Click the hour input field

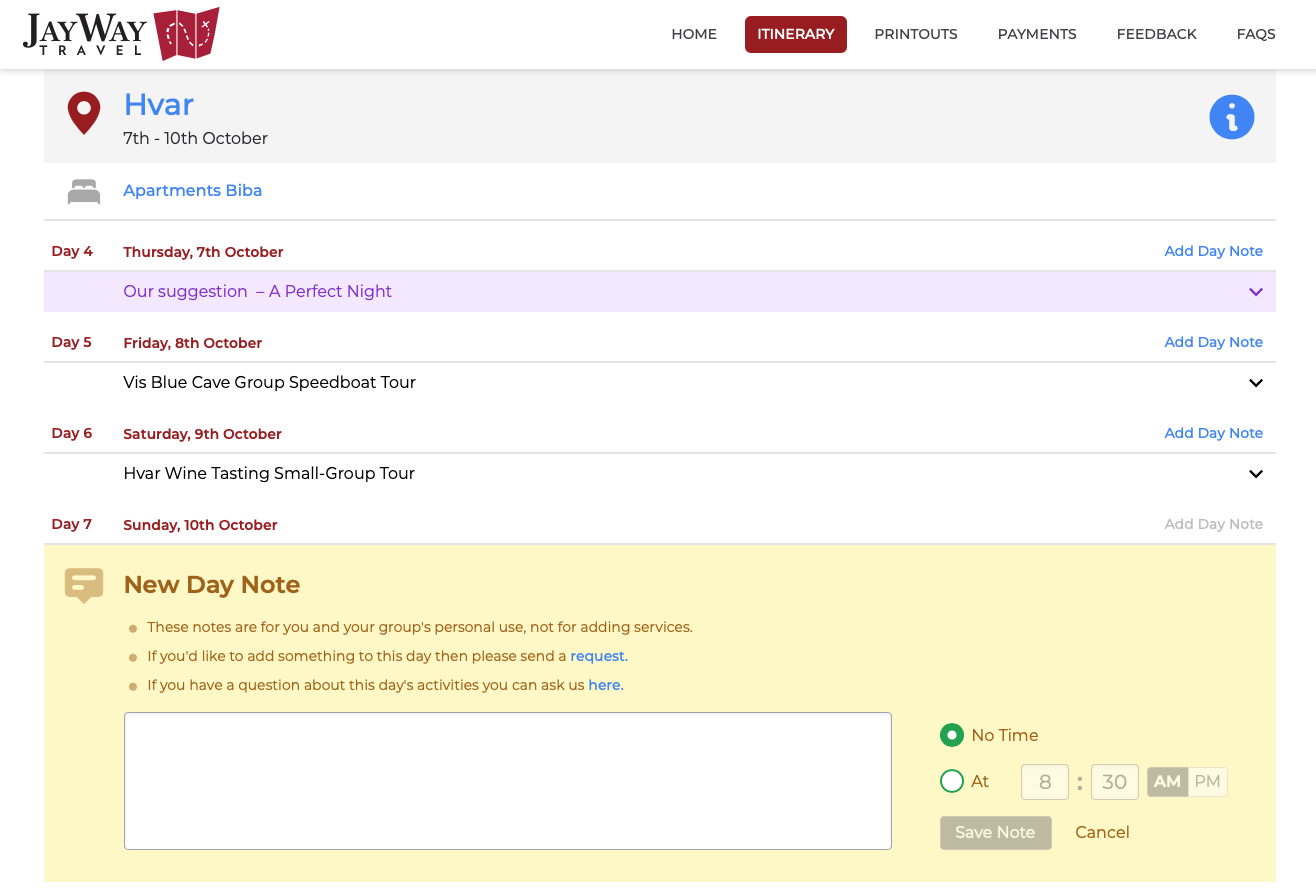(1045, 782)
